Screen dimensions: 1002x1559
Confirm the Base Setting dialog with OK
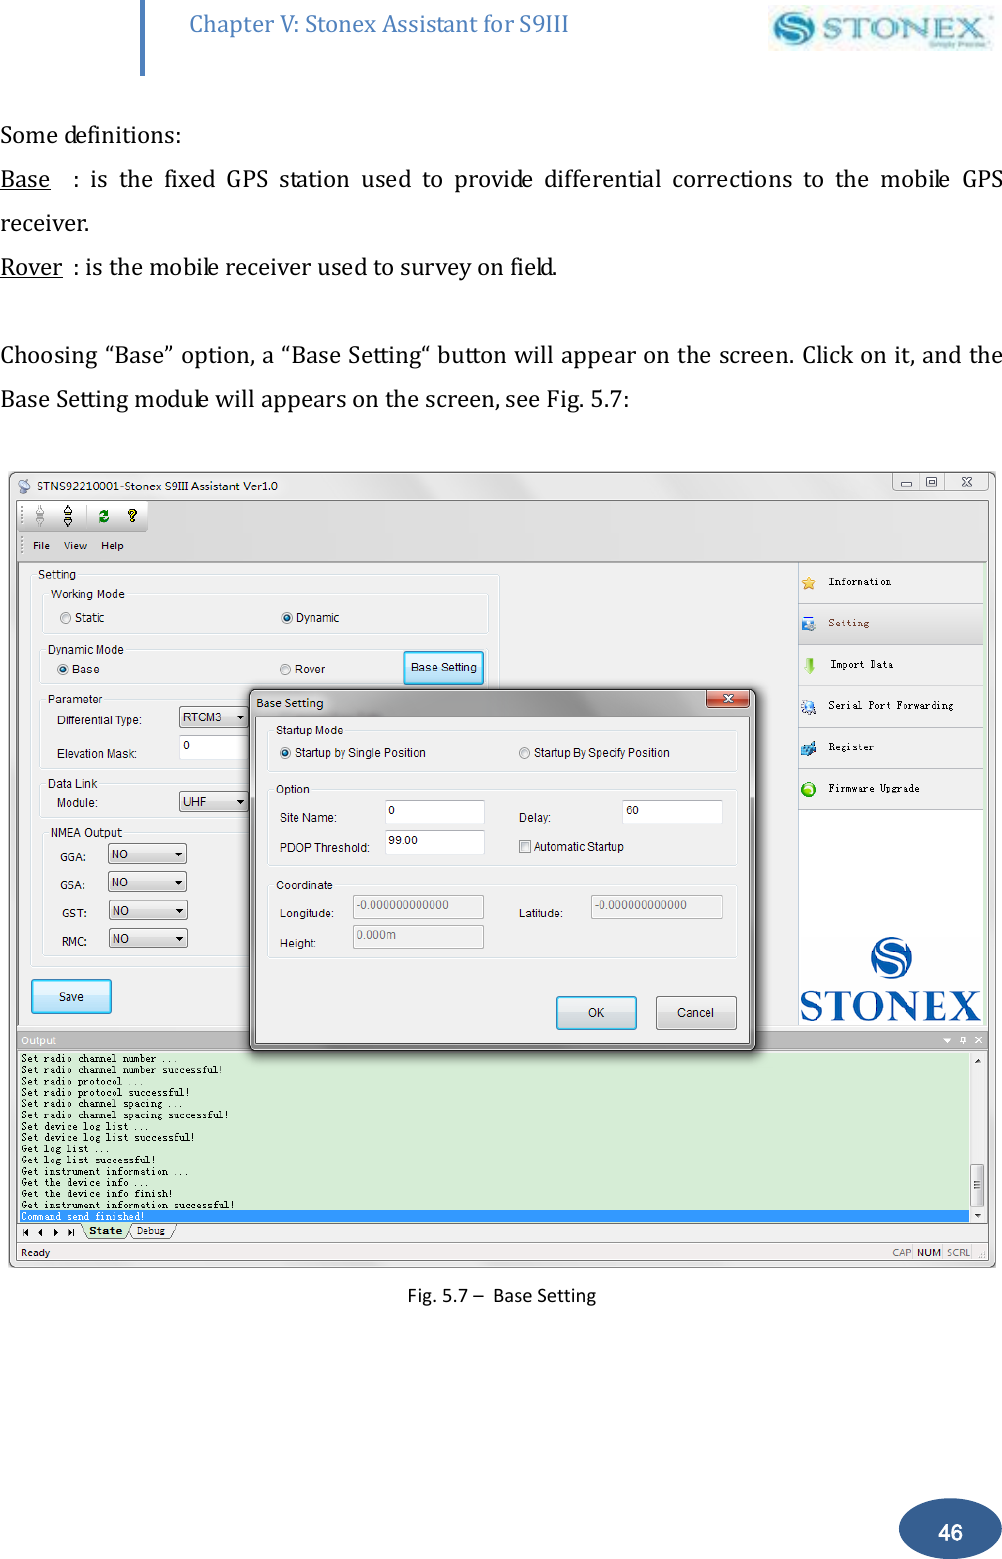coord(596,1013)
